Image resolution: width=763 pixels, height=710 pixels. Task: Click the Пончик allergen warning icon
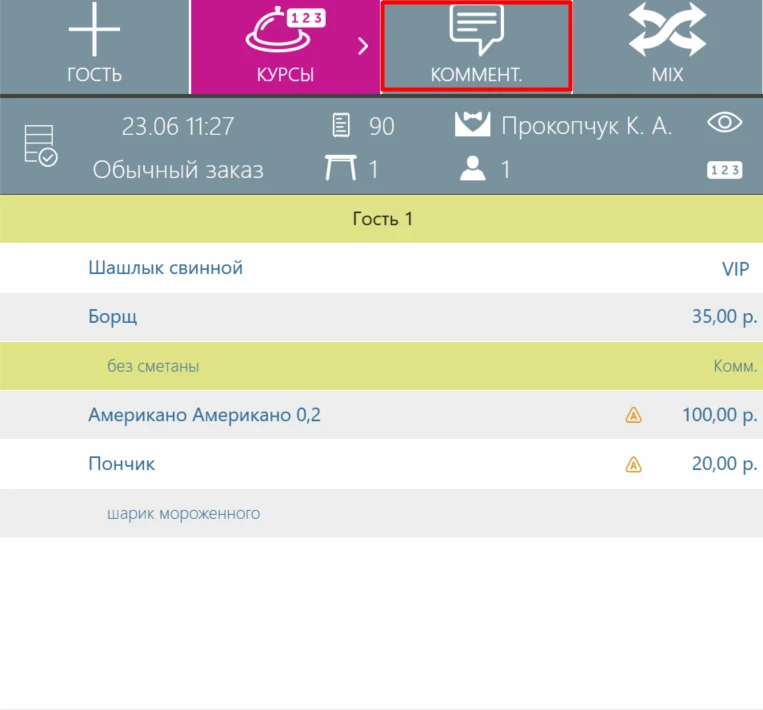[633, 464]
